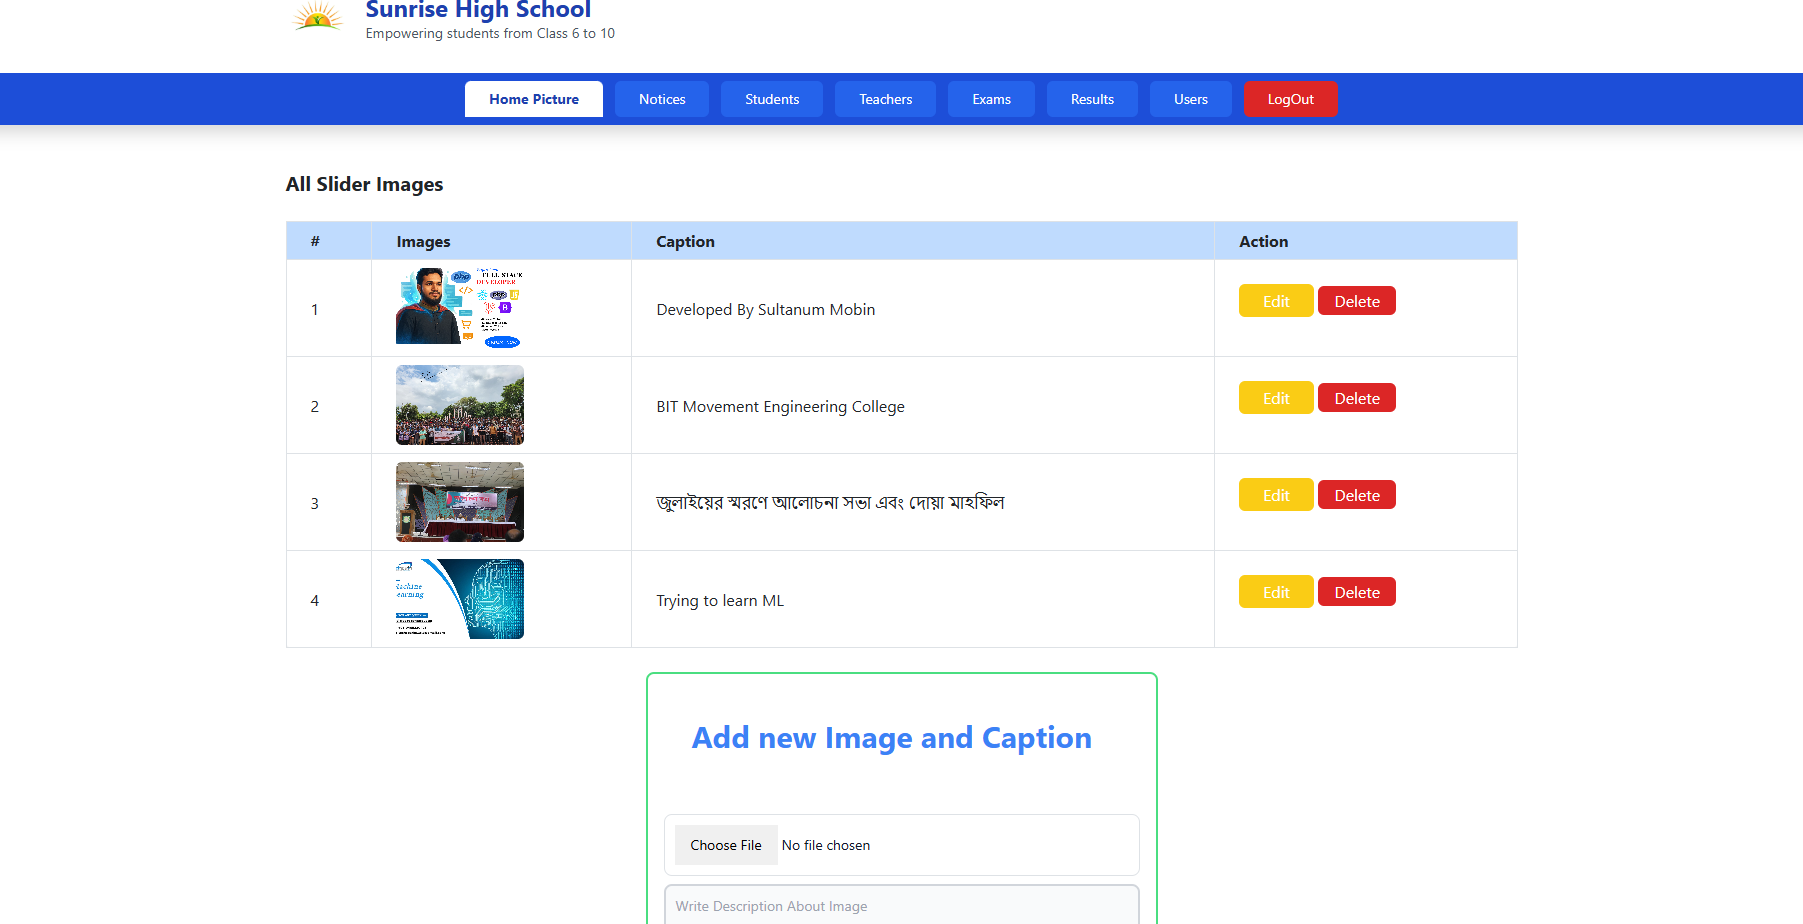
Task: Focus the Write Description About Image field
Action: (902, 906)
